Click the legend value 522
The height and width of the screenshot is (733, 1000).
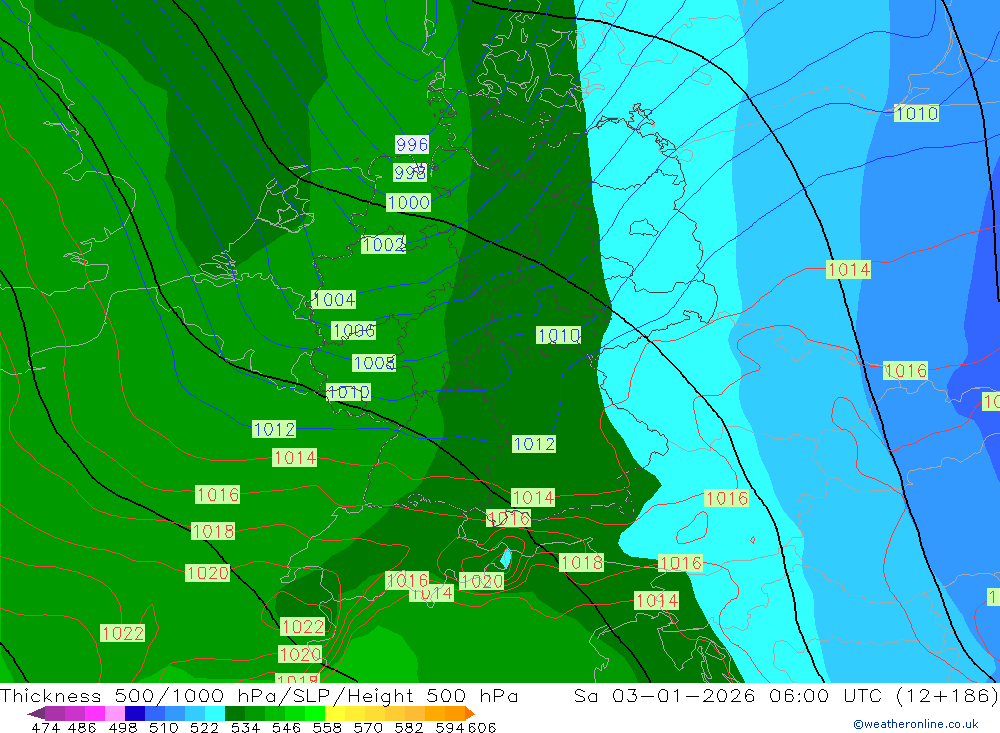204,728
